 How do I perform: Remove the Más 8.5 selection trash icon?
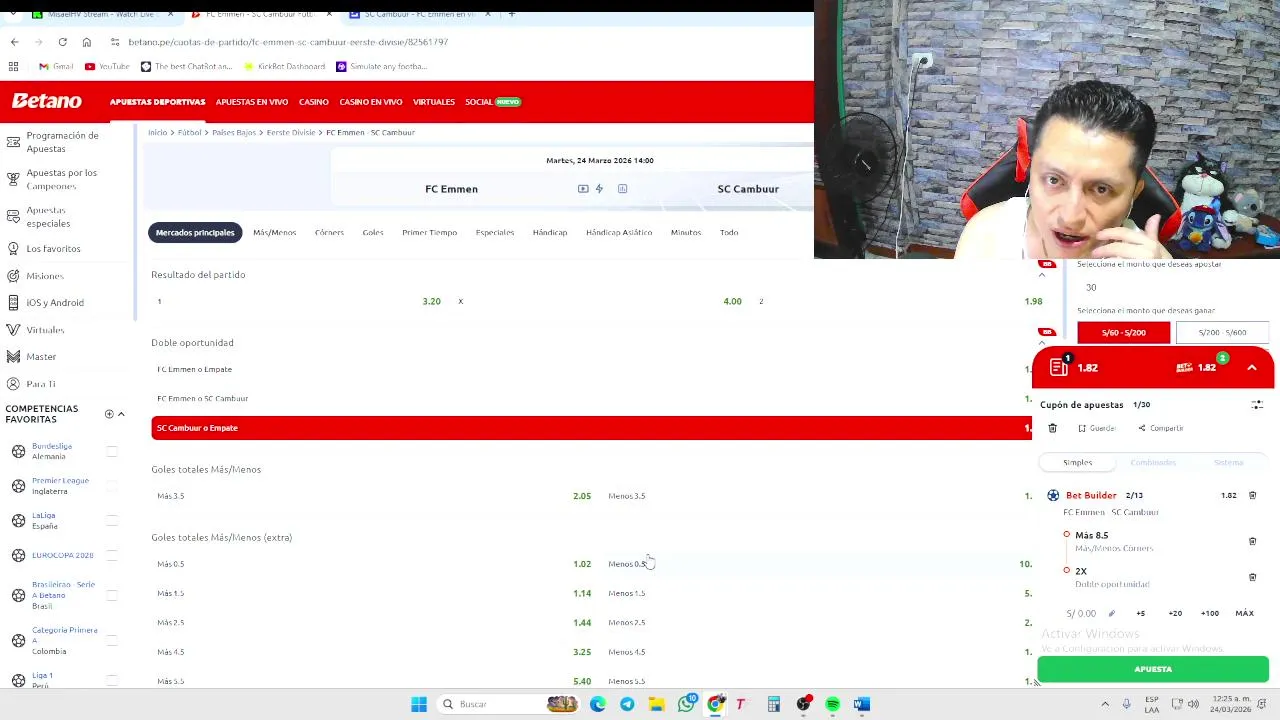pos(1252,541)
